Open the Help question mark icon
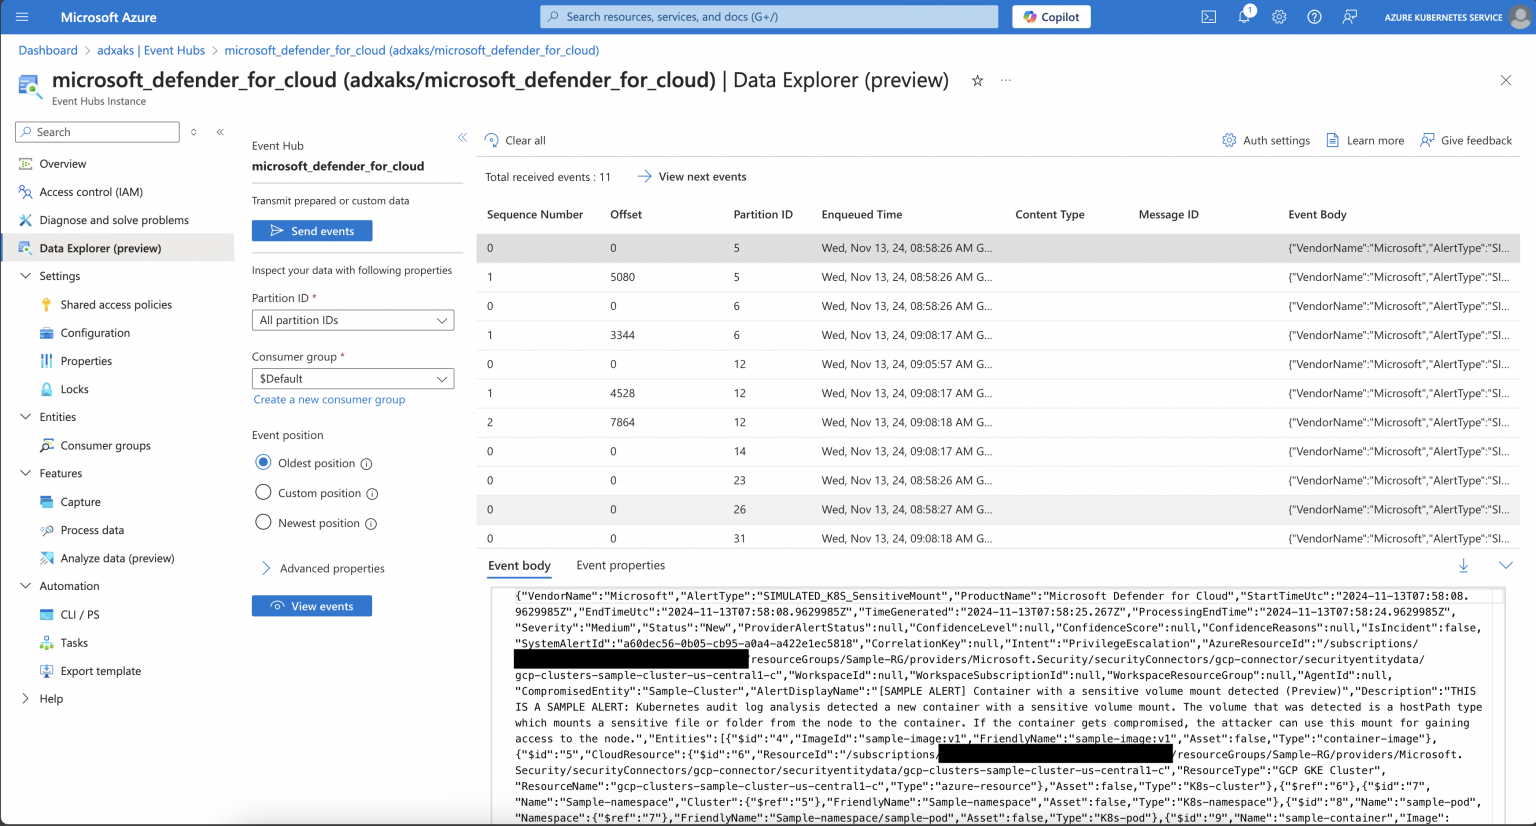1536x826 pixels. (1313, 16)
